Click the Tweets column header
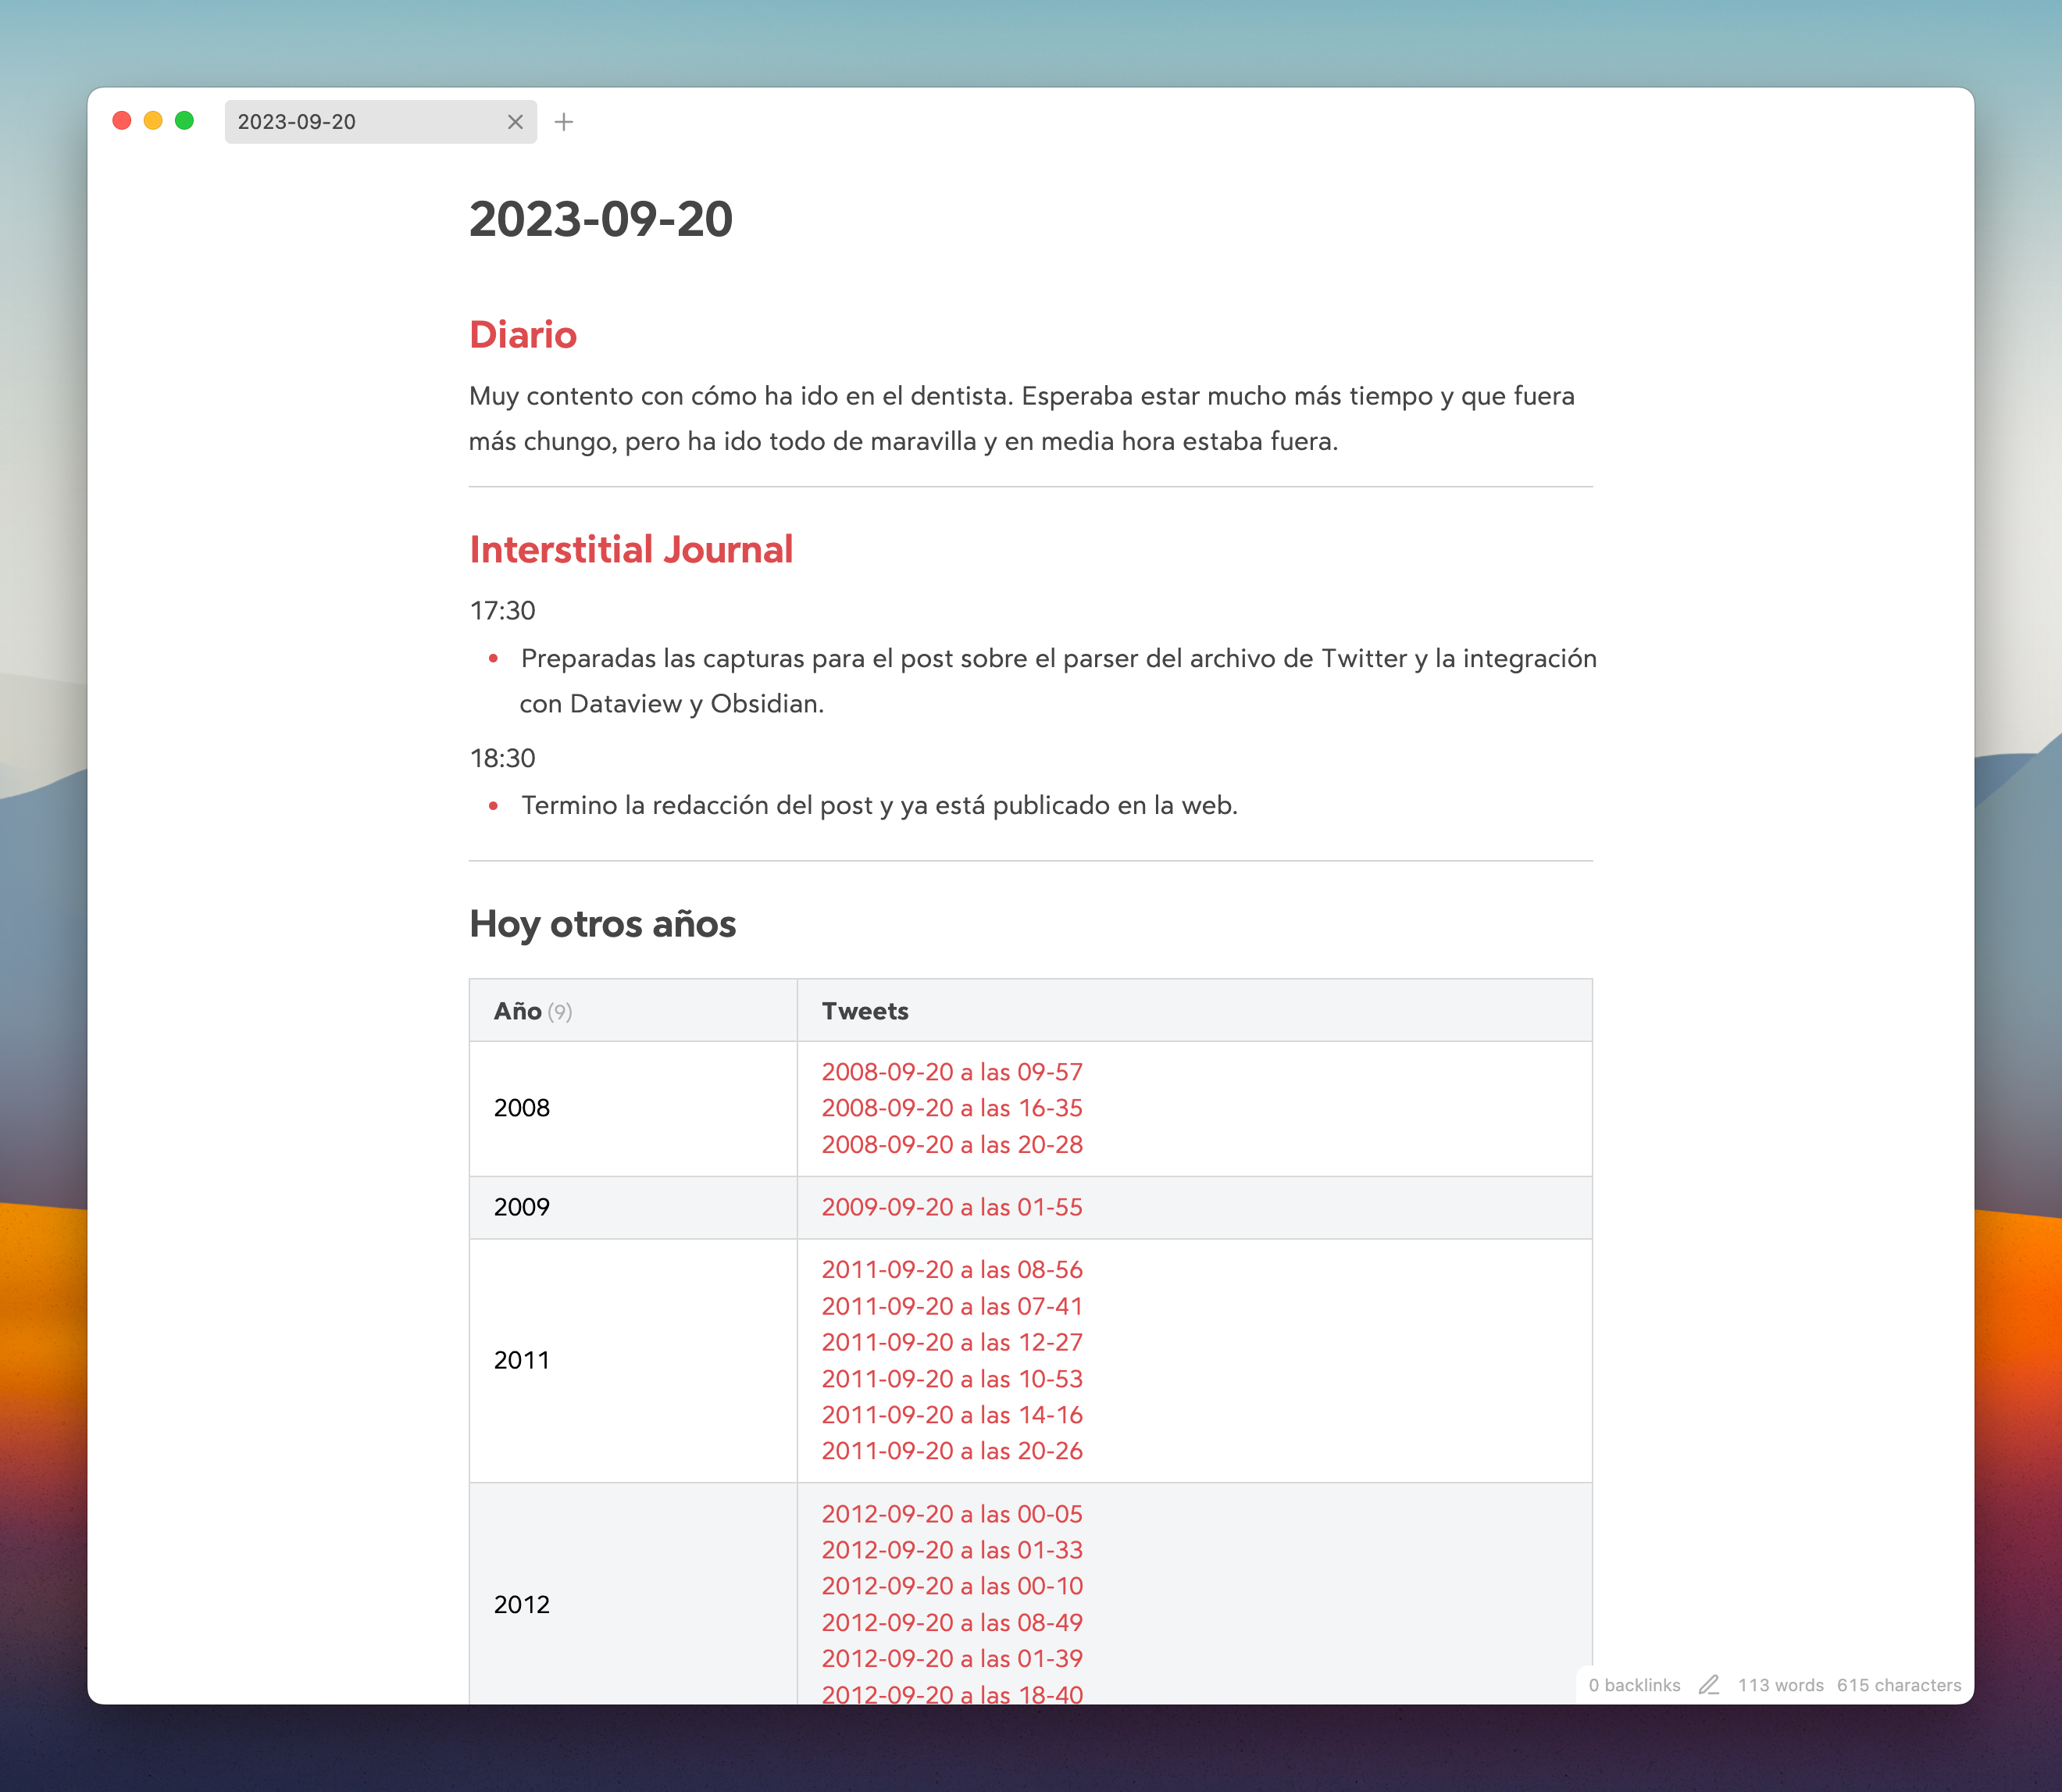The height and width of the screenshot is (1792, 2062). [x=865, y=1011]
